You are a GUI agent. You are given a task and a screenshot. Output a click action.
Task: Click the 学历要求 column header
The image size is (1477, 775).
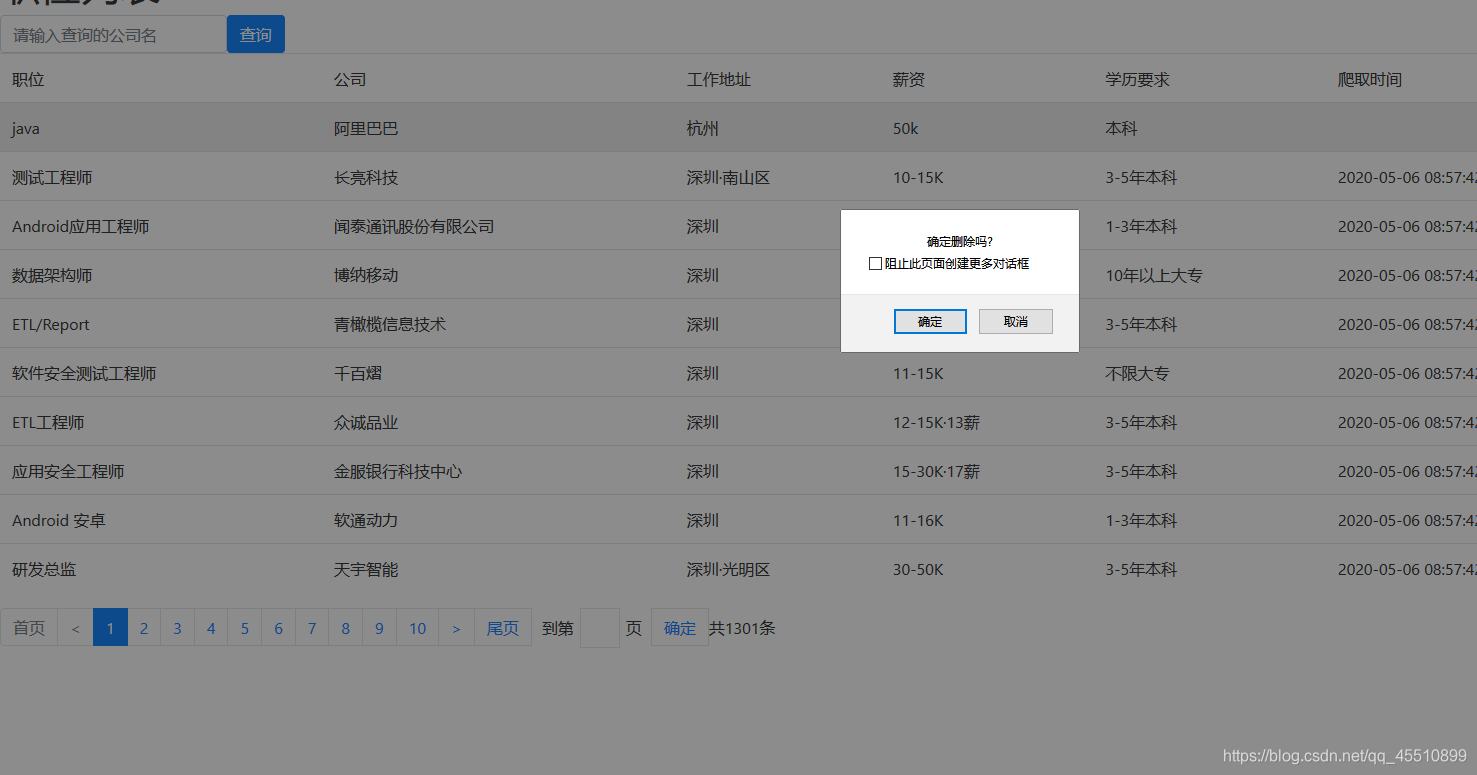tap(1137, 79)
